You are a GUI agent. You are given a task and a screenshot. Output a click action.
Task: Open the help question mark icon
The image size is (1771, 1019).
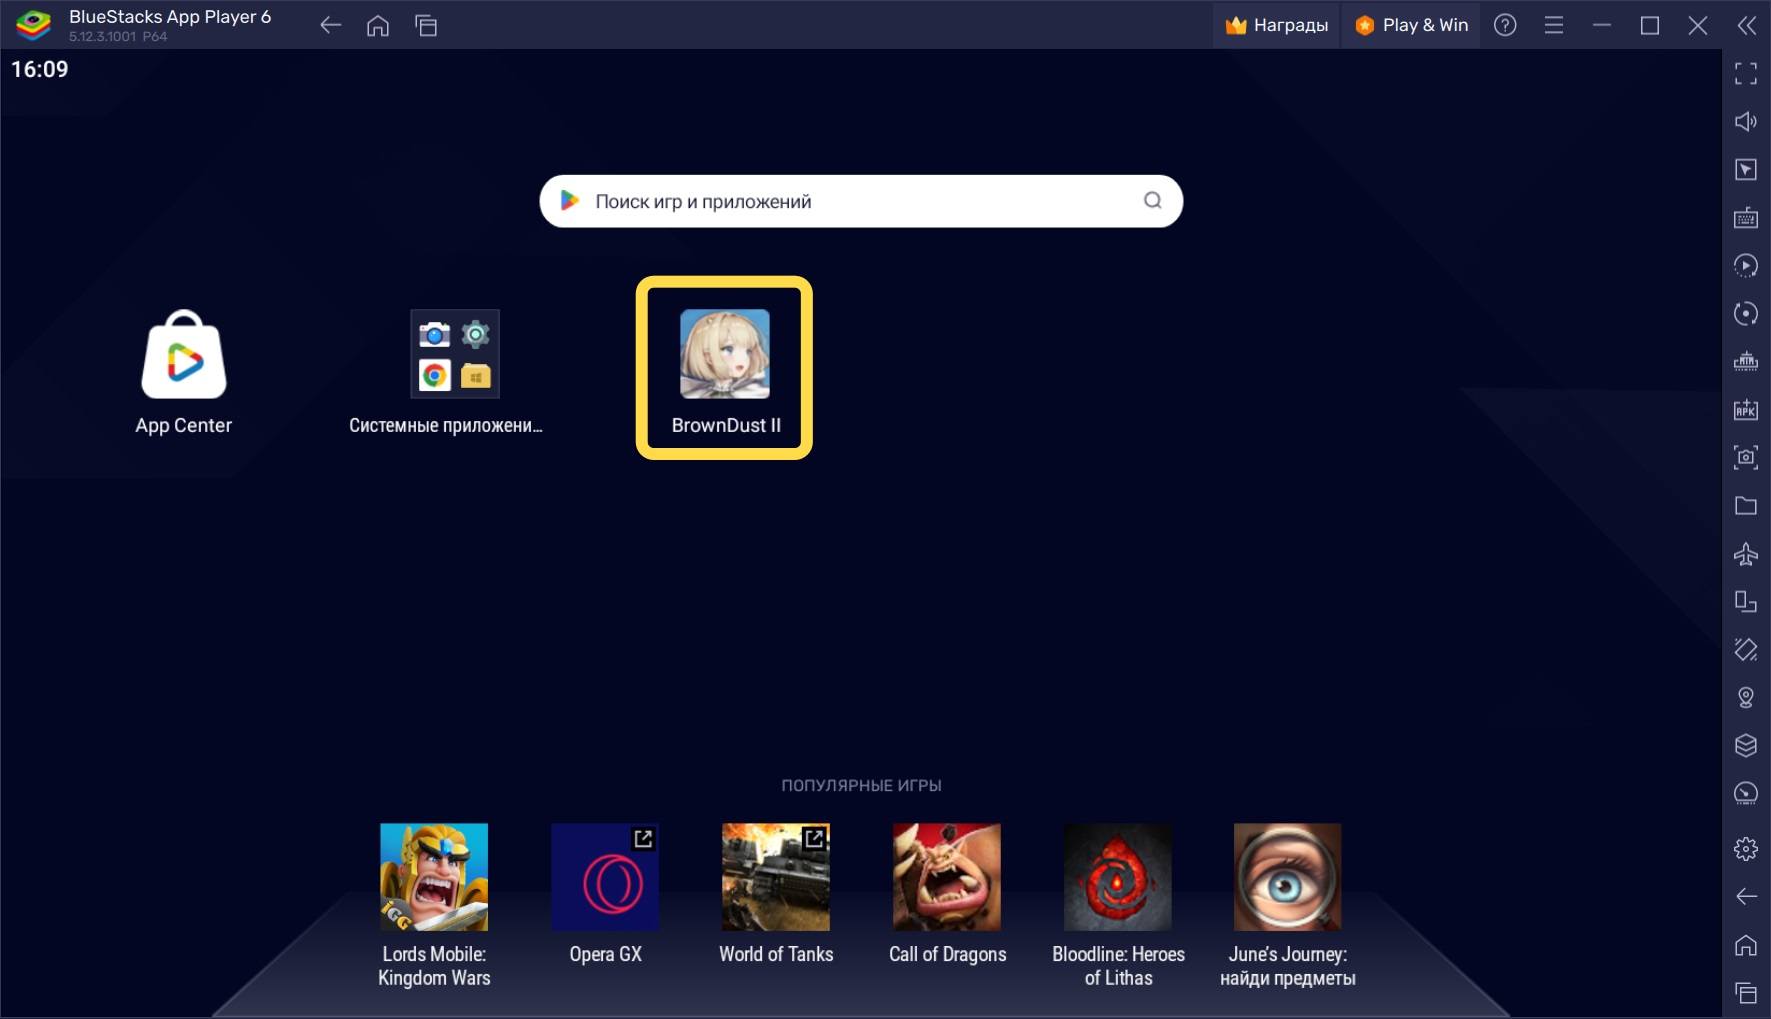click(x=1505, y=25)
